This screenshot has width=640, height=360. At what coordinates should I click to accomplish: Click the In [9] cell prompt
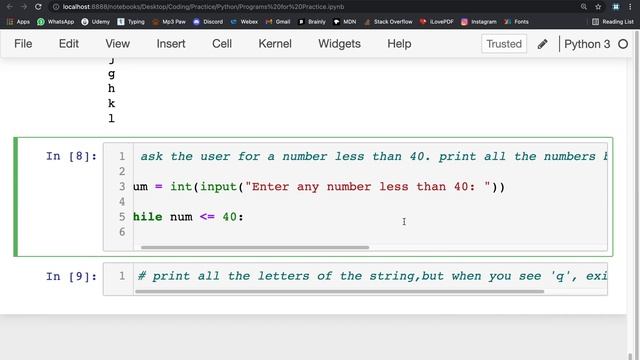[x=71, y=277]
